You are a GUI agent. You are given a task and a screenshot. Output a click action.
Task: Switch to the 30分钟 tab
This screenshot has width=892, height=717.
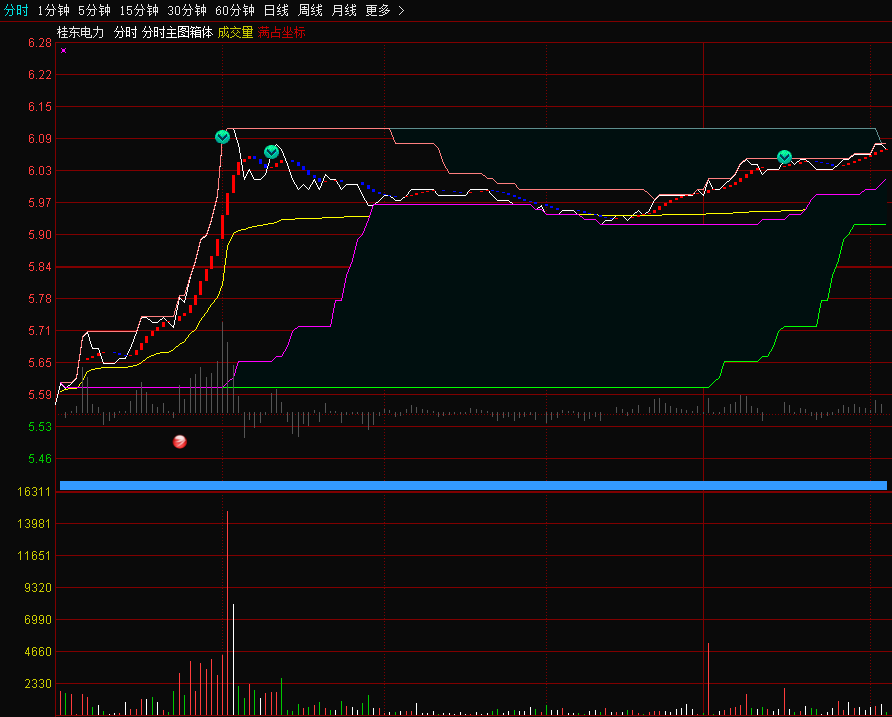[187, 10]
